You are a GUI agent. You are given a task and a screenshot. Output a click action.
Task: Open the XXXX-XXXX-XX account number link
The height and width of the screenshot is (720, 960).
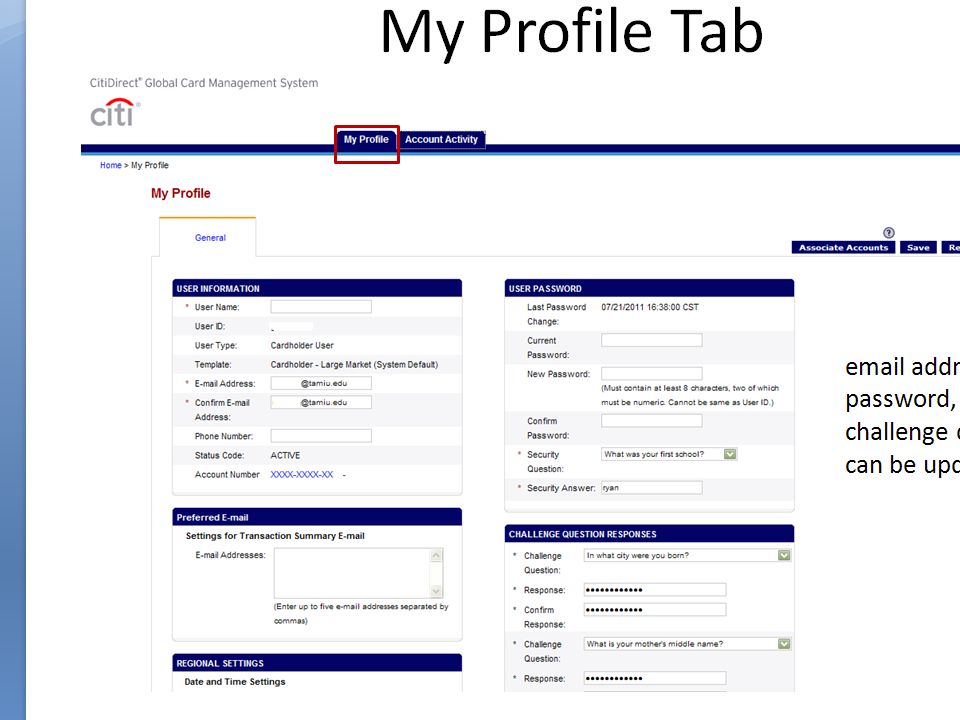click(x=302, y=474)
